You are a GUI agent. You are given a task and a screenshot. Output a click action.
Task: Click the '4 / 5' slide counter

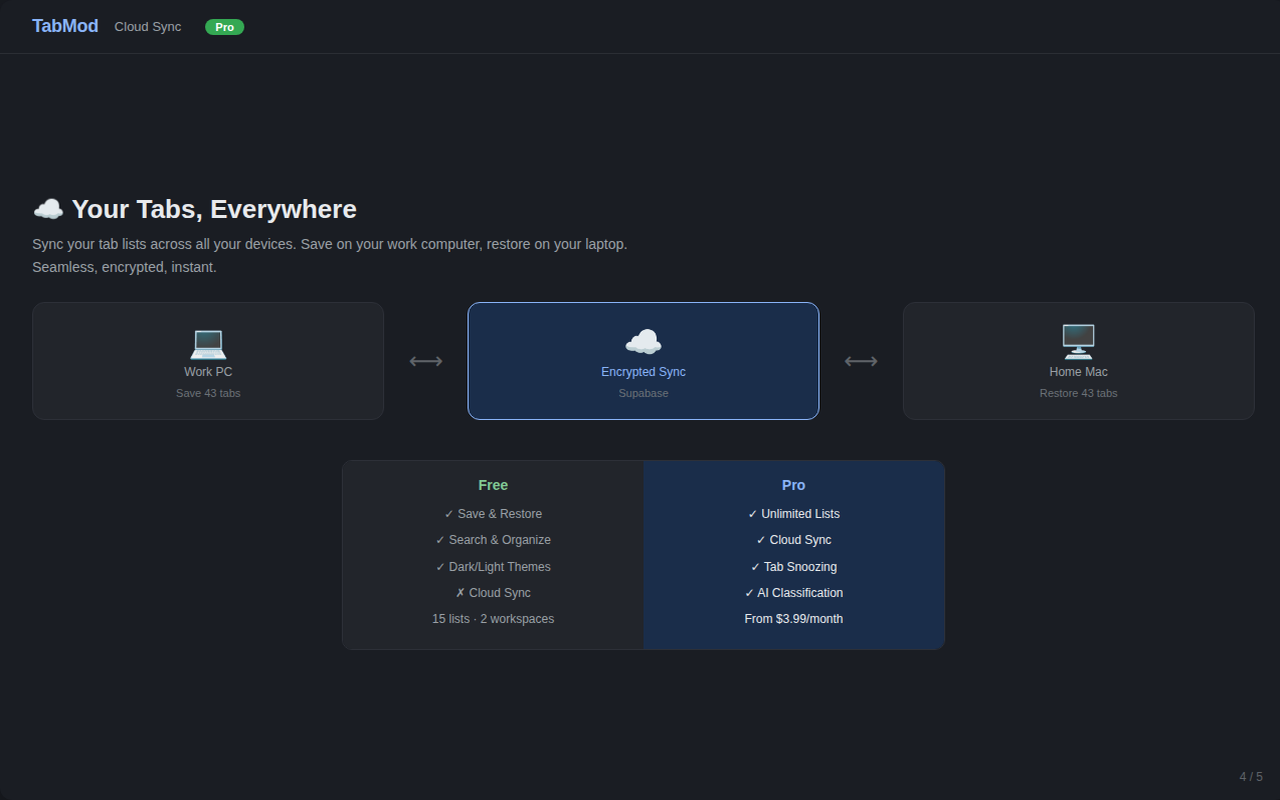(x=1251, y=777)
